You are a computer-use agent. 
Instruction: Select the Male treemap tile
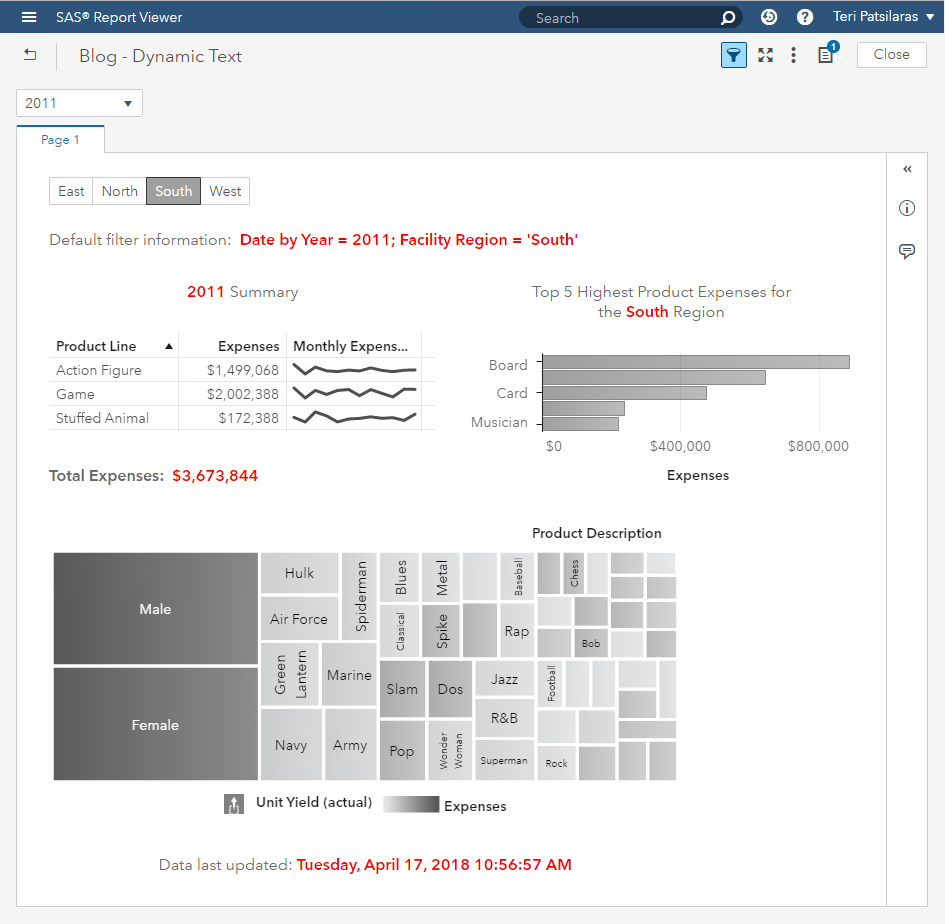tap(155, 609)
